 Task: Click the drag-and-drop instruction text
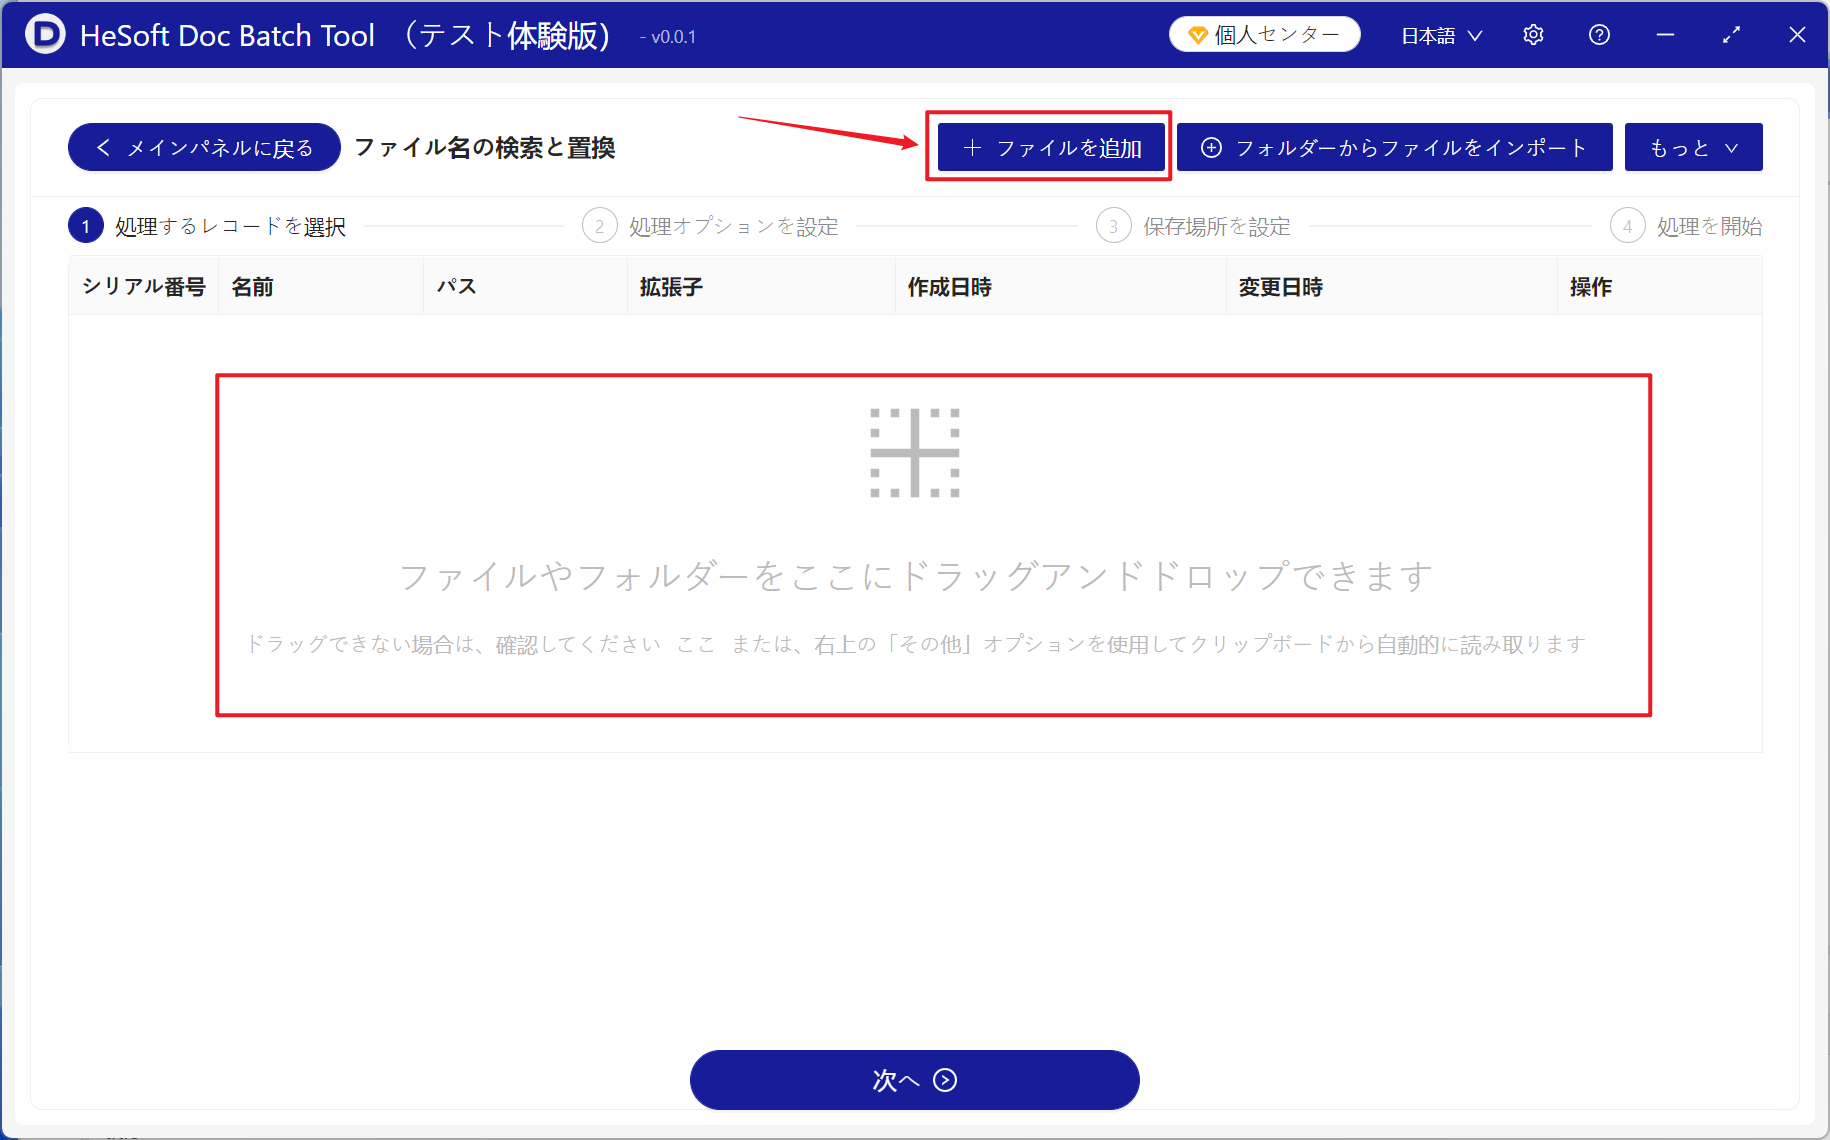click(x=915, y=577)
